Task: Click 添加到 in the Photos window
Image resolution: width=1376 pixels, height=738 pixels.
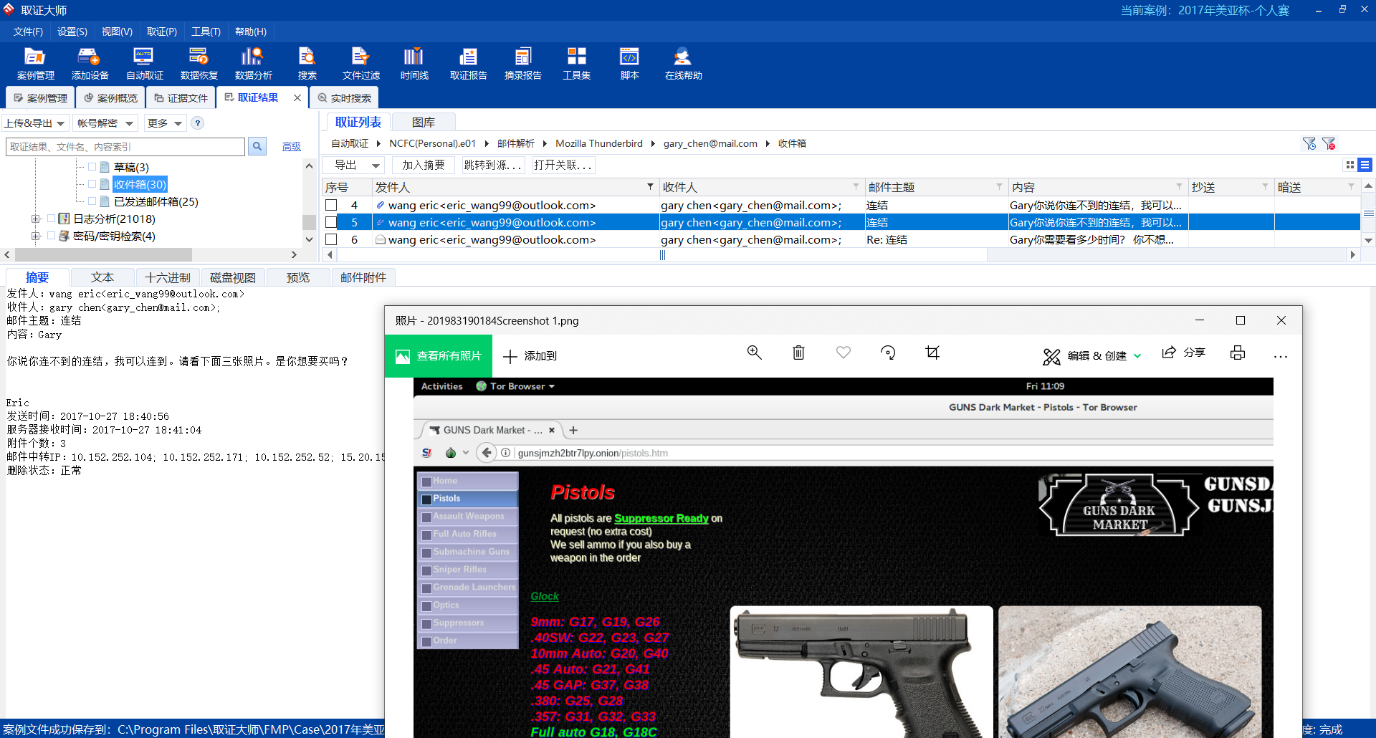Action: (x=529, y=356)
